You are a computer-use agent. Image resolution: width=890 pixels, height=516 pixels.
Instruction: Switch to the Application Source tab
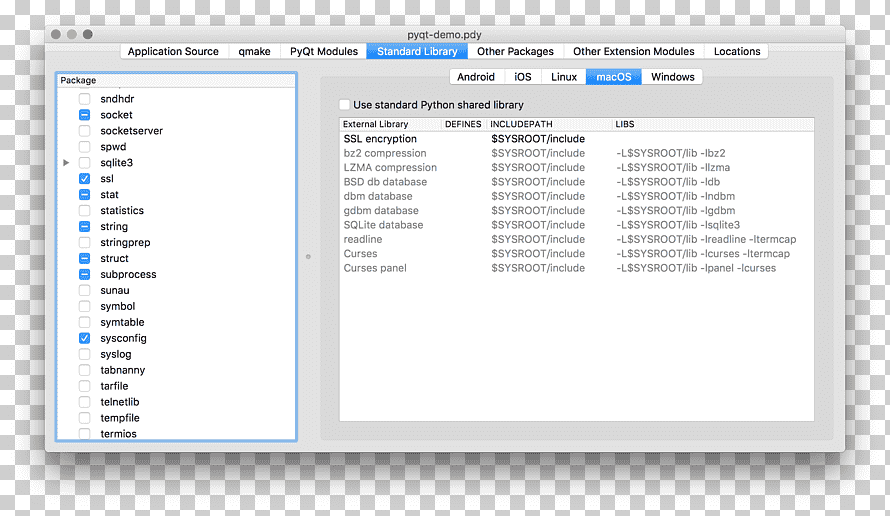coord(173,51)
